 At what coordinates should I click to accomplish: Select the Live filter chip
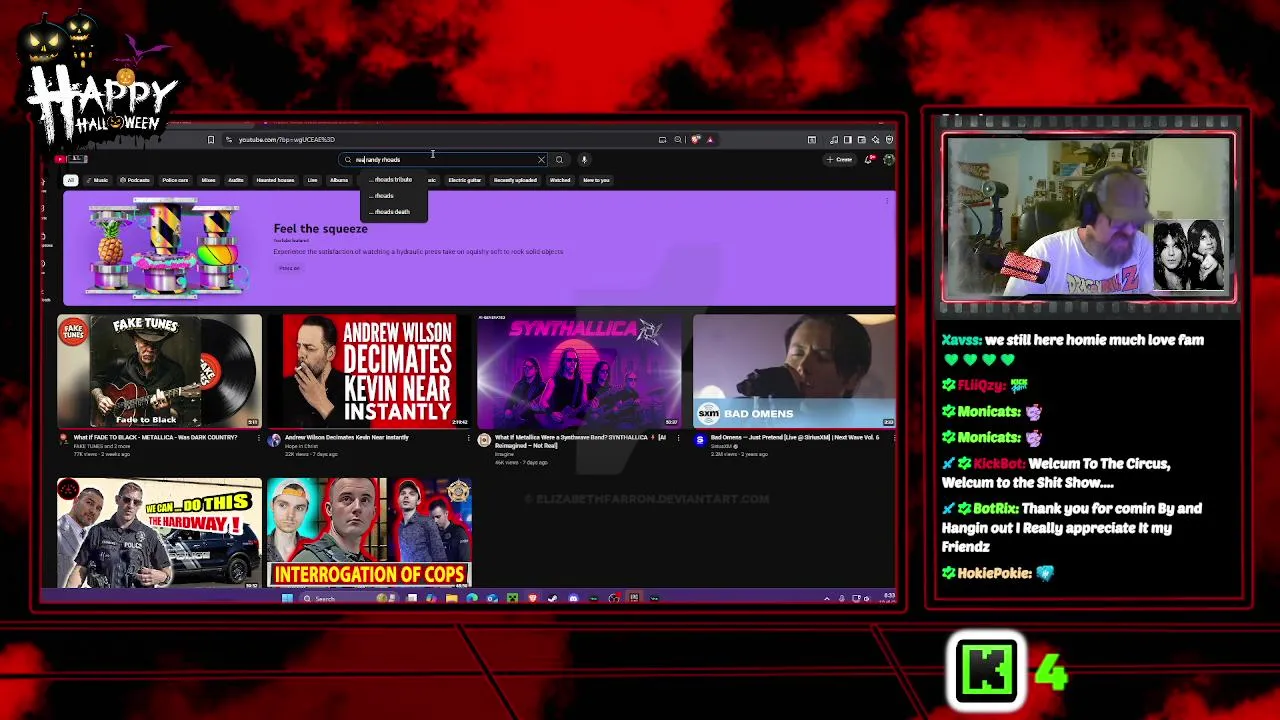pyautogui.click(x=312, y=180)
